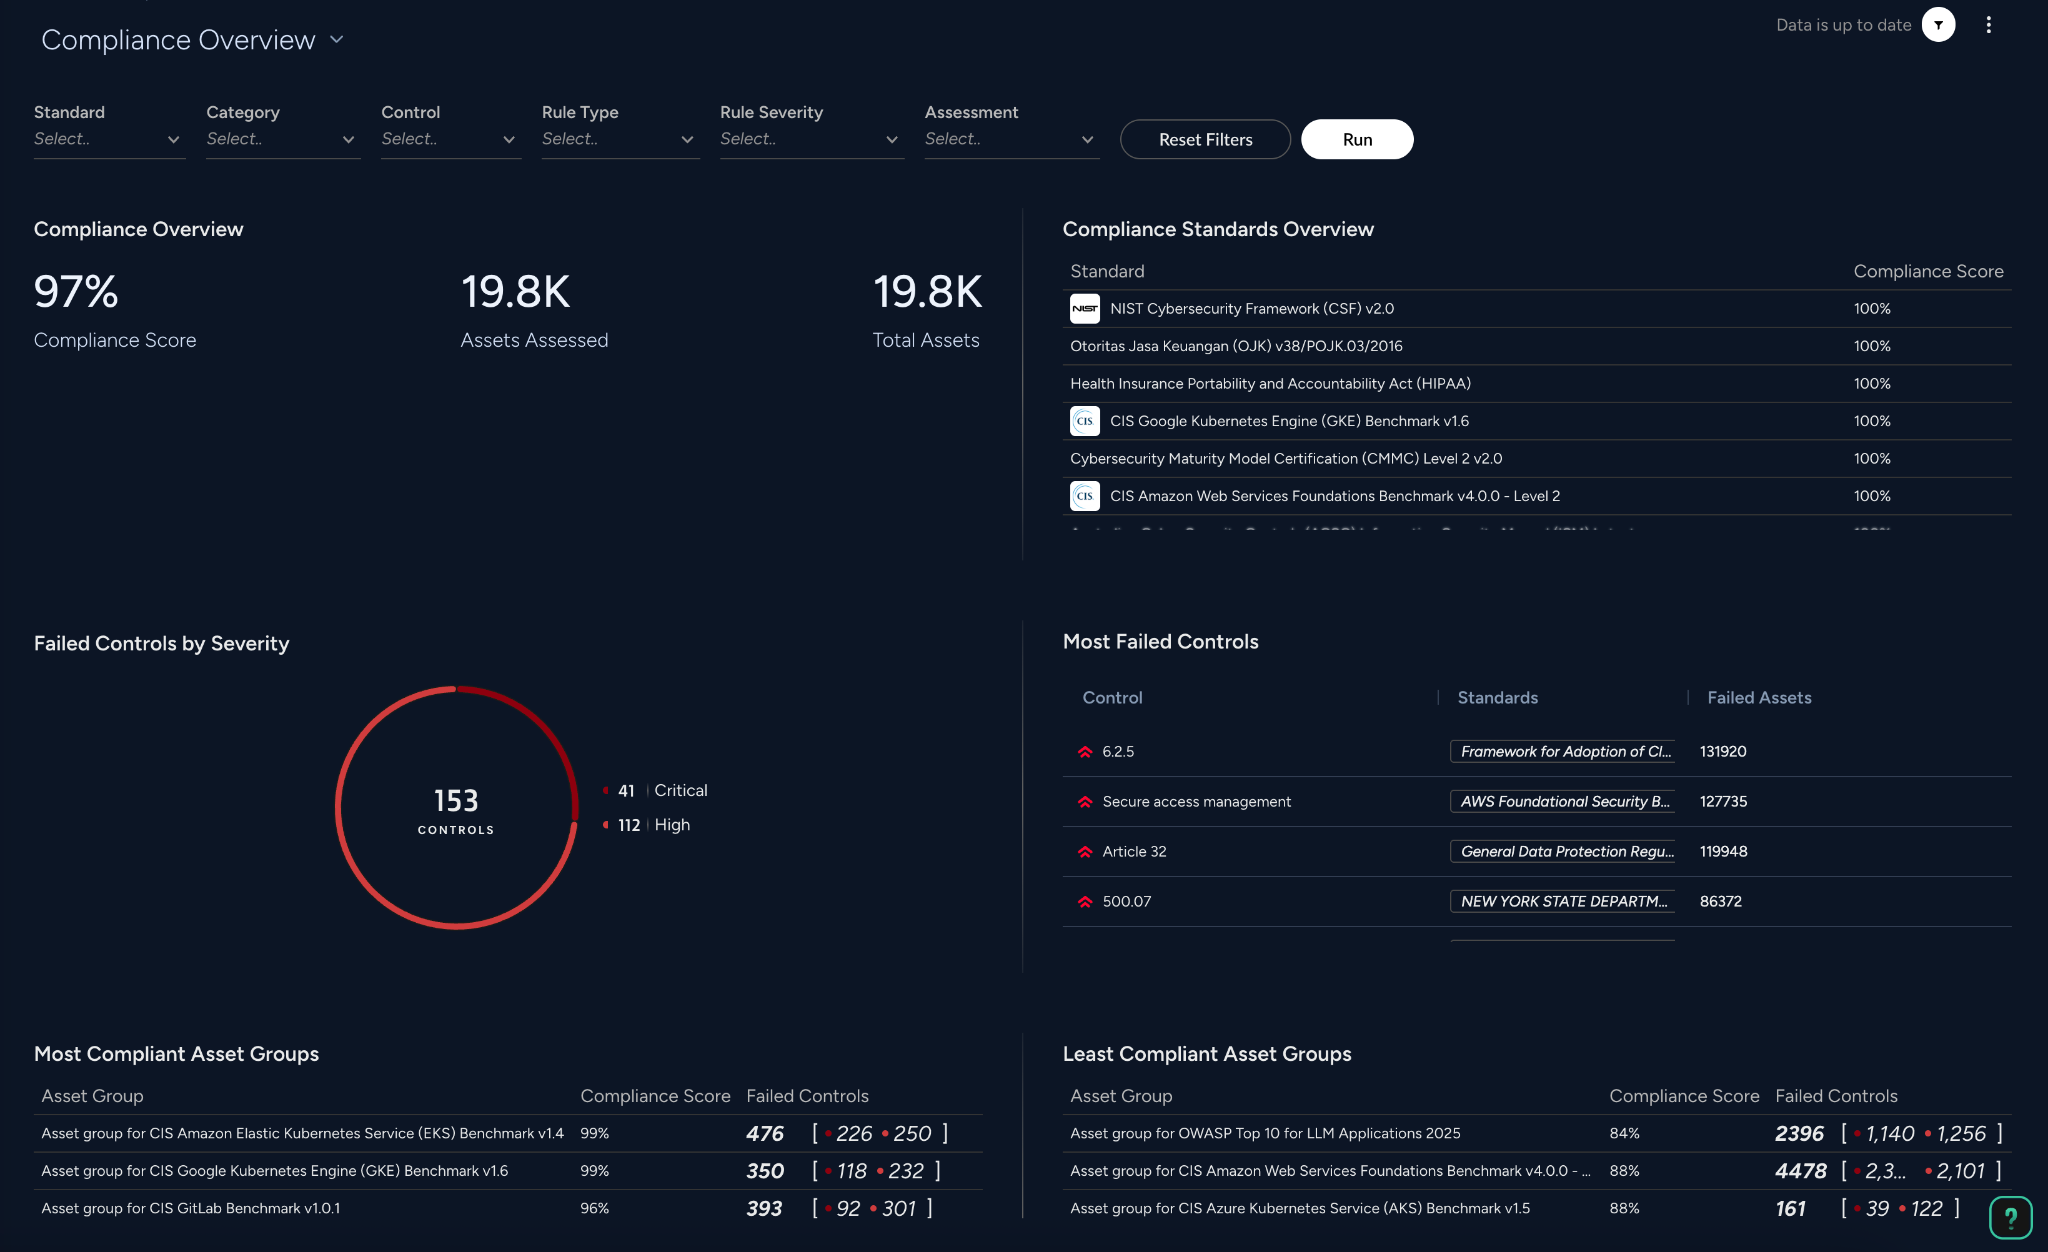Click failed controls count 161
2048x1252 pixels.
tap(1790, 1209)
